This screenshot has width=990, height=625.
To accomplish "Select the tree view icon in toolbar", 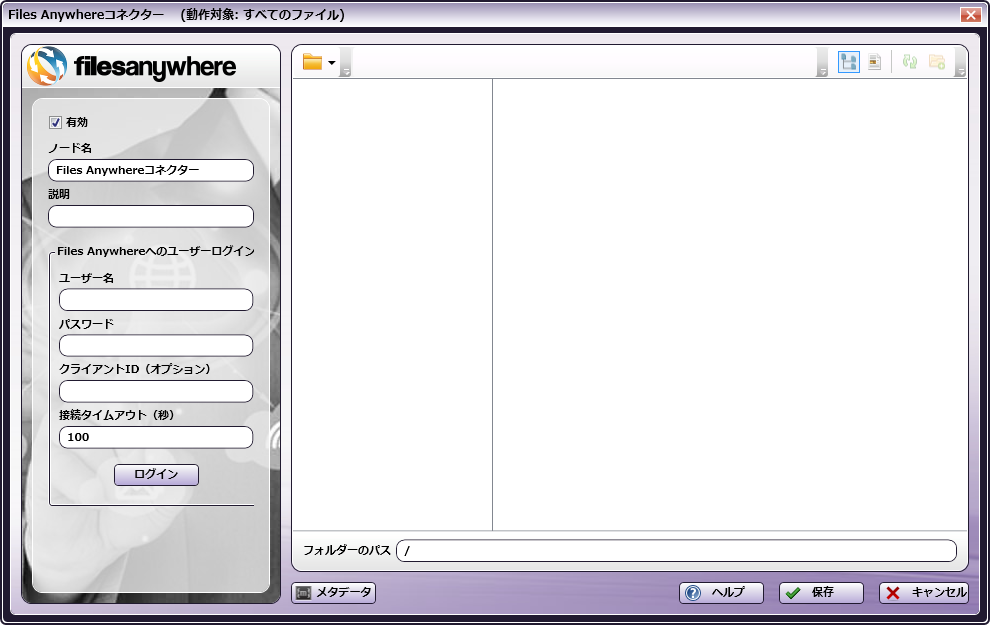I will 849,62.
